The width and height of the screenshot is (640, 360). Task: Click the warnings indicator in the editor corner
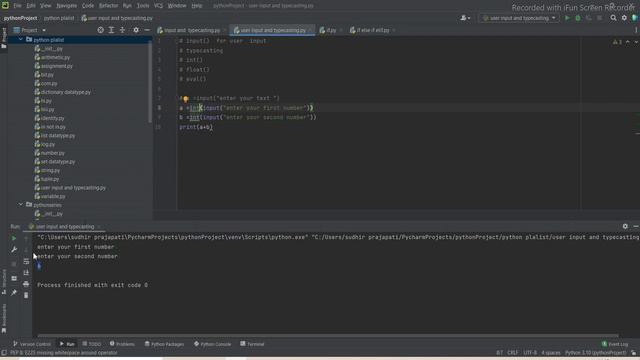click(617, 42)
